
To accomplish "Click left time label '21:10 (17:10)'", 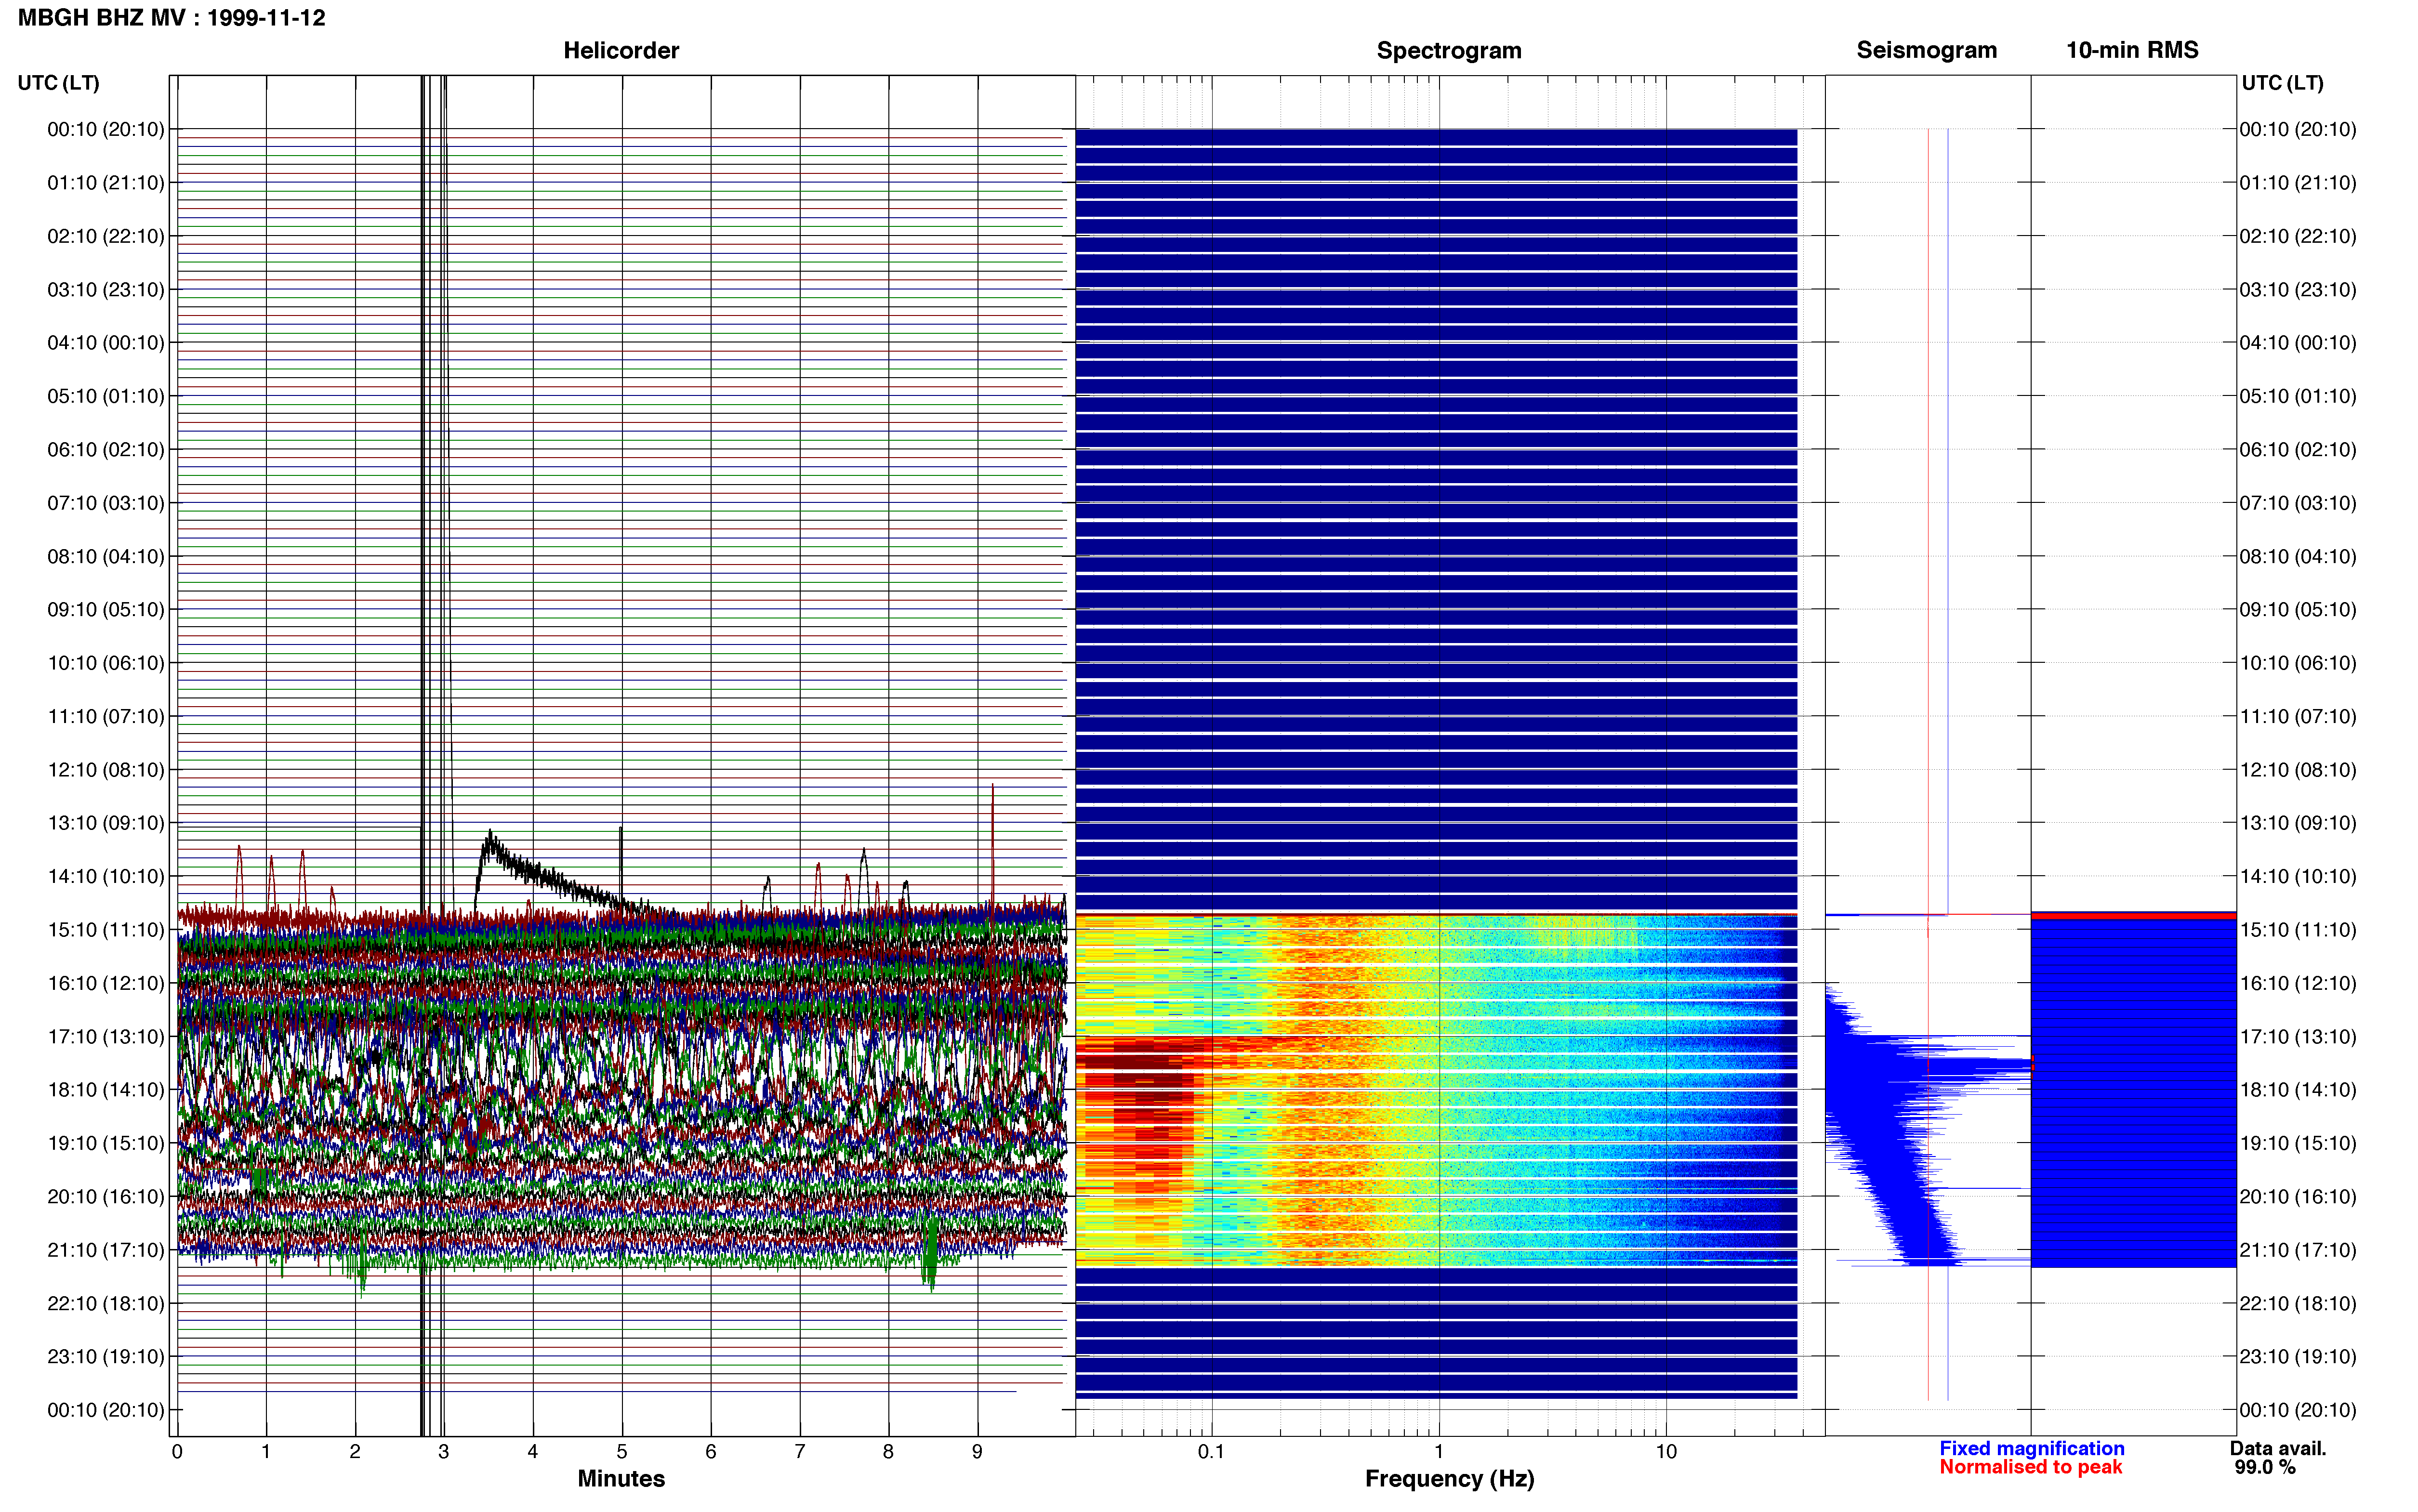I will pos(106,1250).
